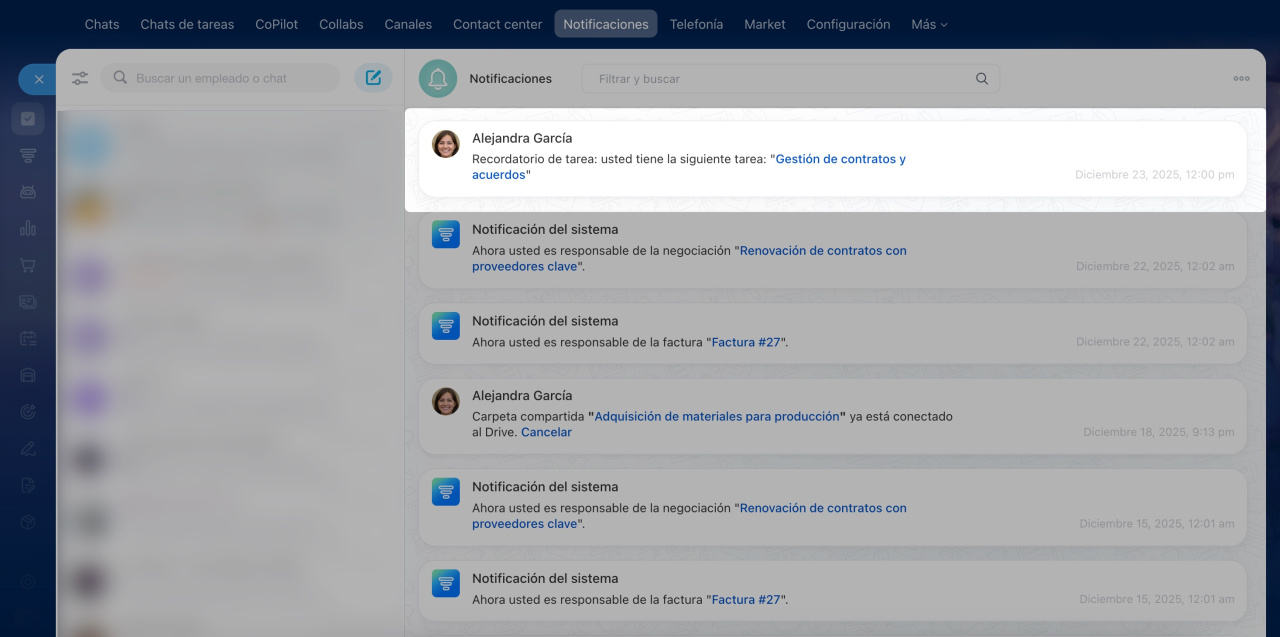The height and width of the screenshot is (637, 1280).
Task: Close the messenger panel with the X button
Action: 38,79
